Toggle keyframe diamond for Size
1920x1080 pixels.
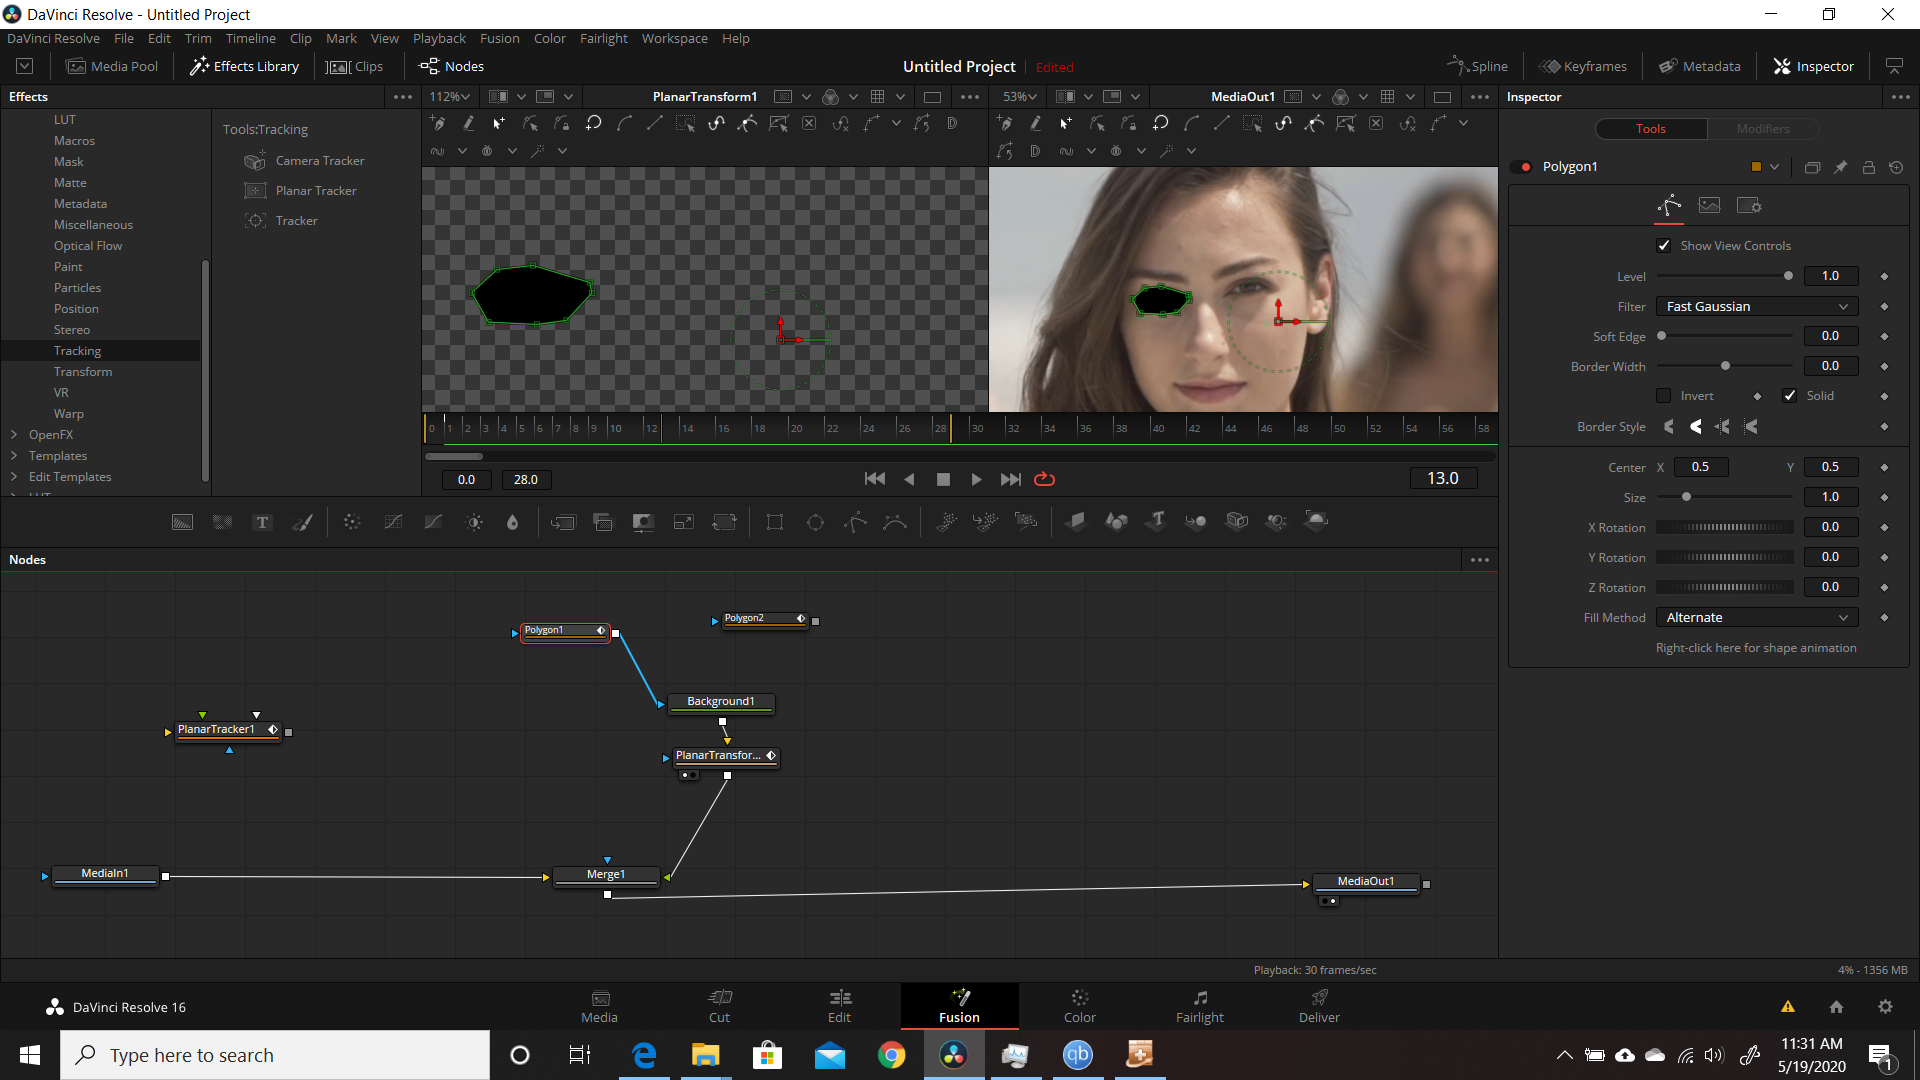[x=1884, y=497]
